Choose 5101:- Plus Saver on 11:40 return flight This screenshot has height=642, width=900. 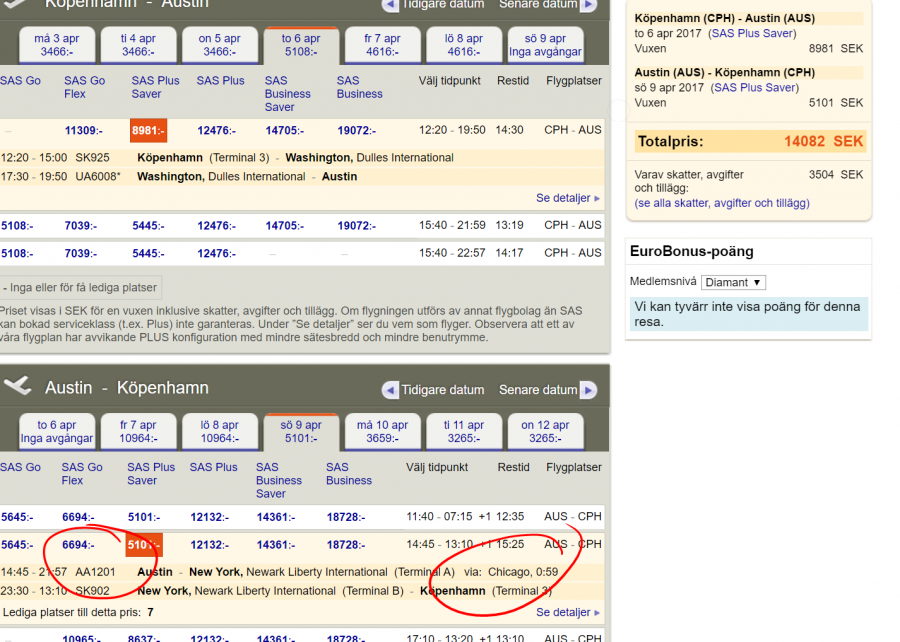144,518
